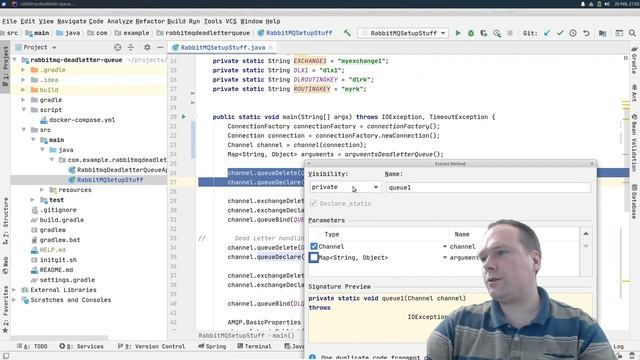Screen dimensions: 640x360
Task: Click the grey Stop button icon
Action: tap(510, 33)
